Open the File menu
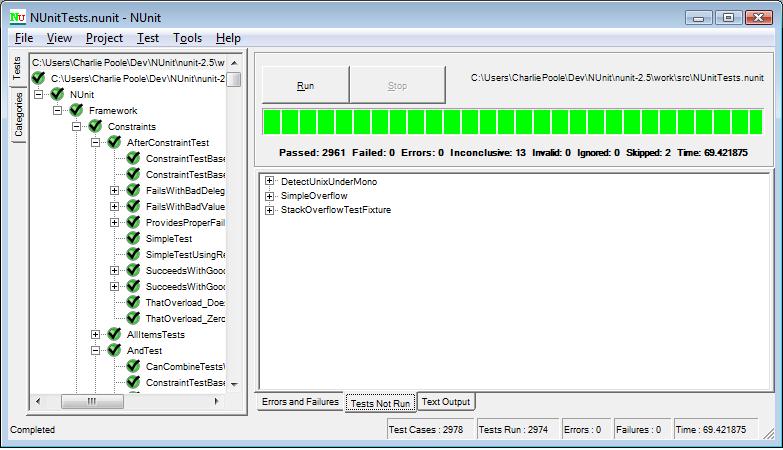Screen dimensions: 783x450 [24, 38]
